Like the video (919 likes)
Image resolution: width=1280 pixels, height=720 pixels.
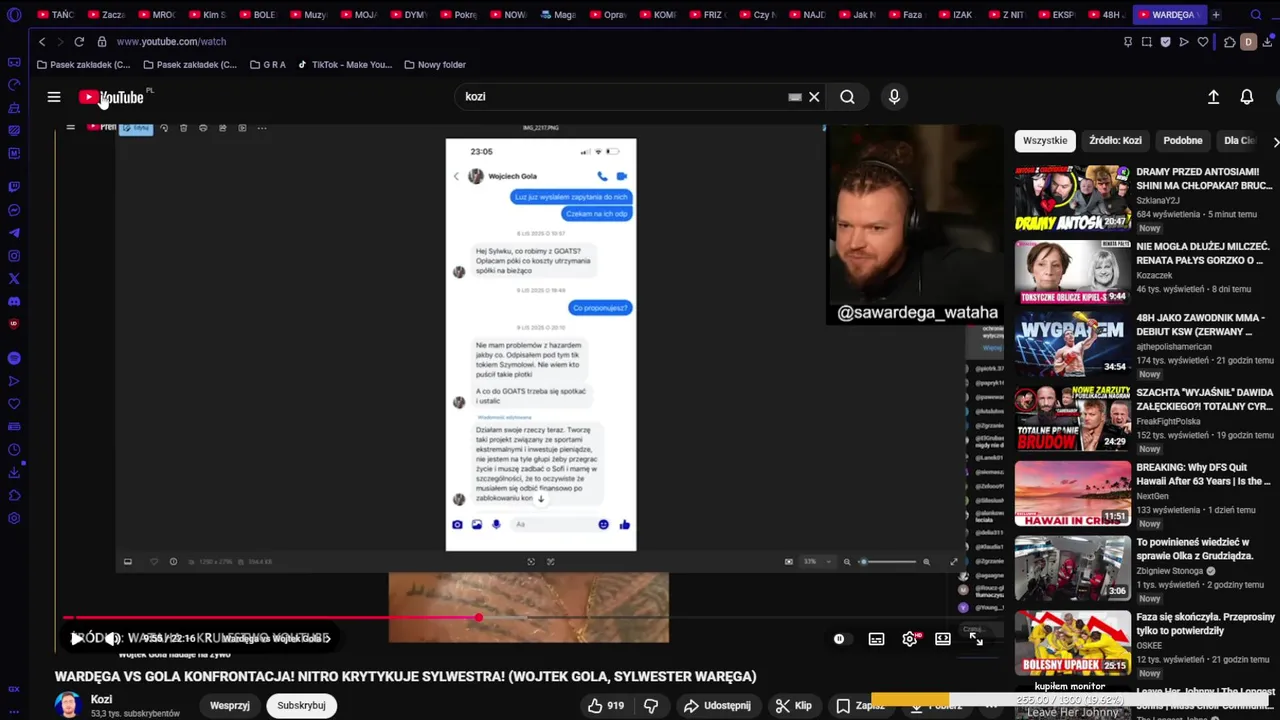tap(607, 705)
